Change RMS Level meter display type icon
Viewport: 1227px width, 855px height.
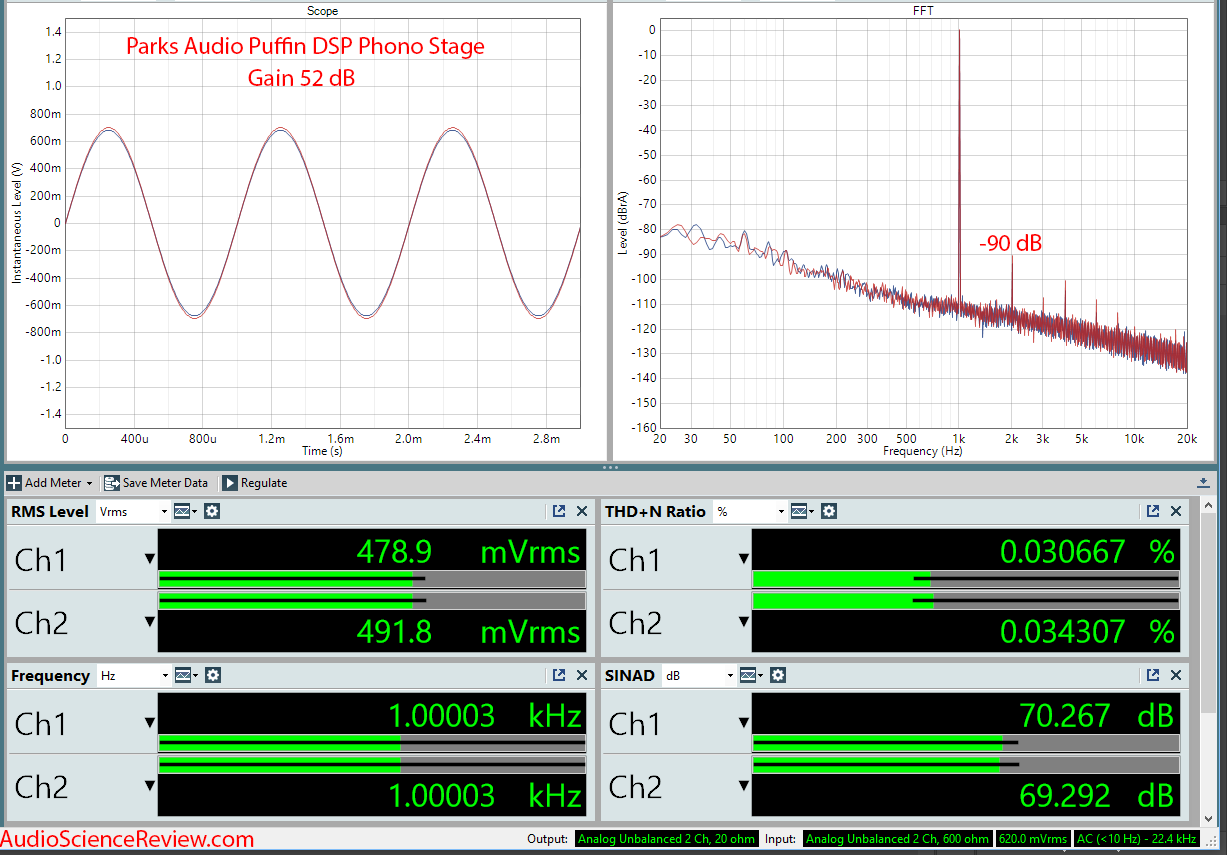coord(186,511)
